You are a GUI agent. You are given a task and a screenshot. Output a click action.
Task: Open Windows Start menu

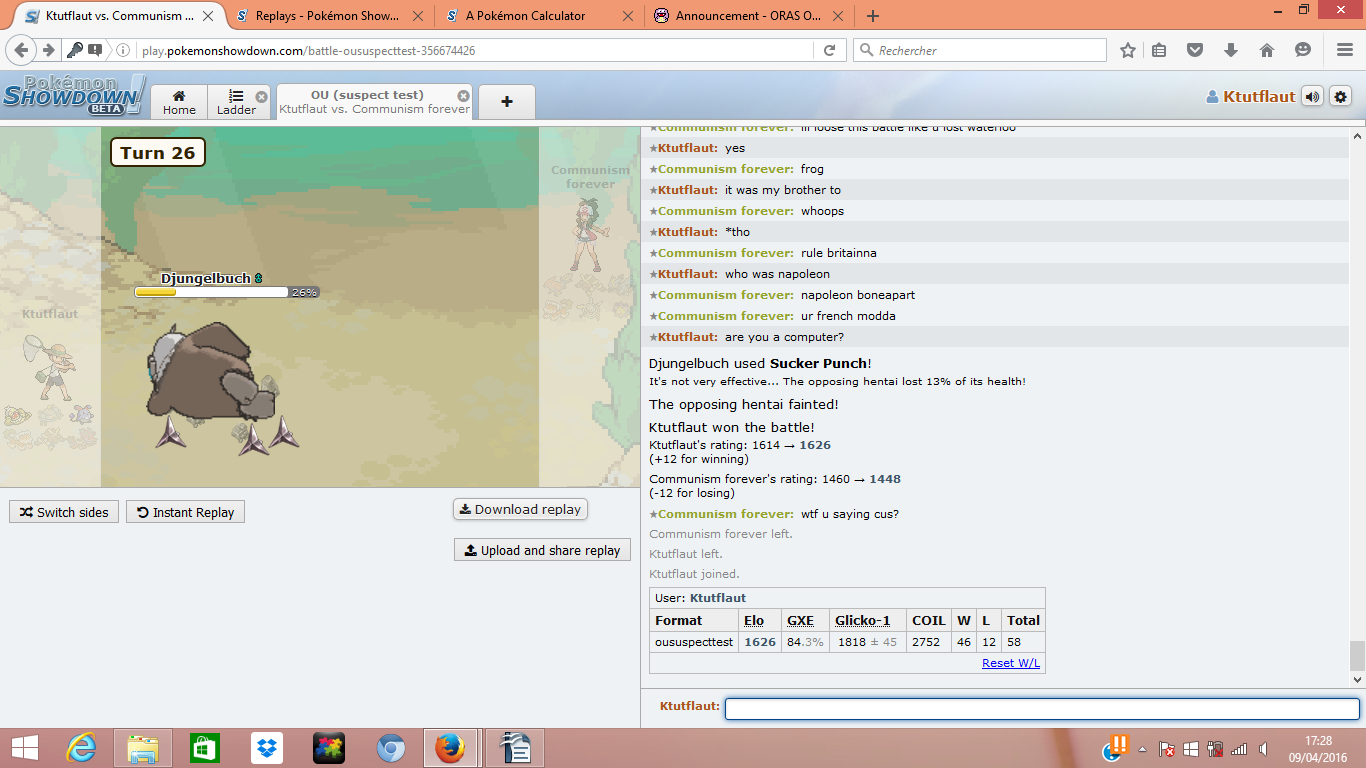click(x=25, y=748)
